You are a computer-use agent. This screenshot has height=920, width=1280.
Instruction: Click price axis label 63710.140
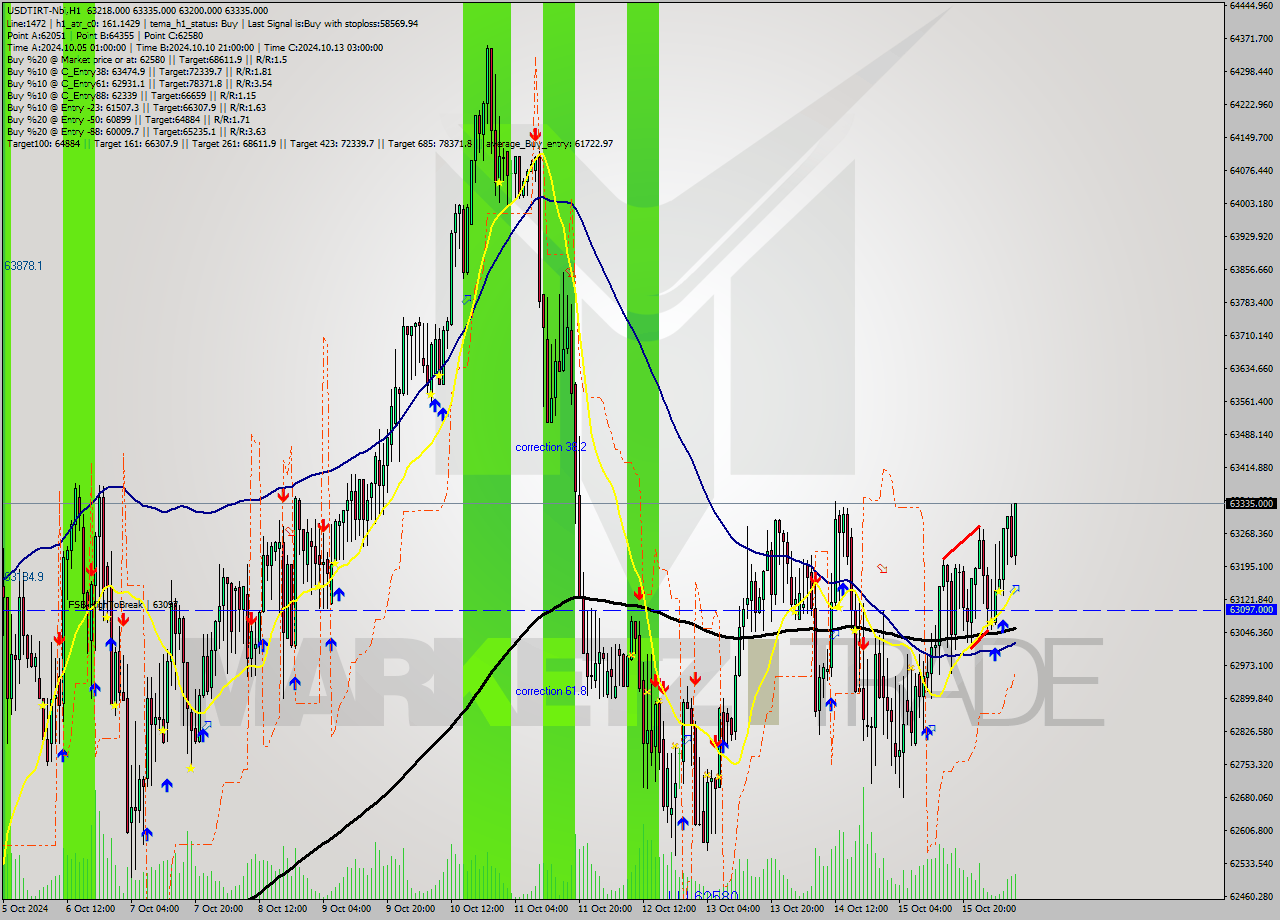(1251, 335)
